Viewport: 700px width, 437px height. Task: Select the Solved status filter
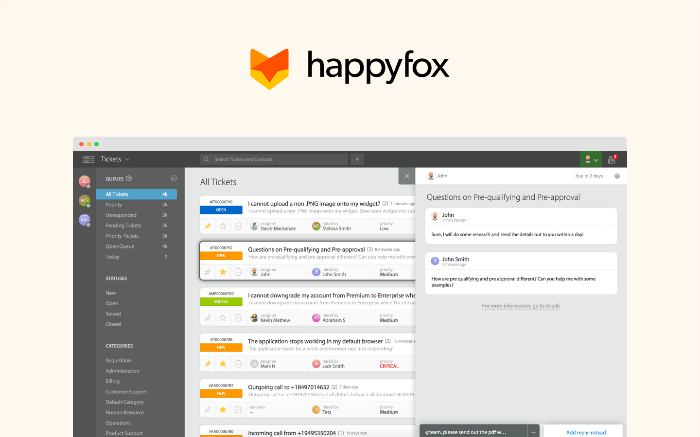pyautogui.click(x=113, y=313)
